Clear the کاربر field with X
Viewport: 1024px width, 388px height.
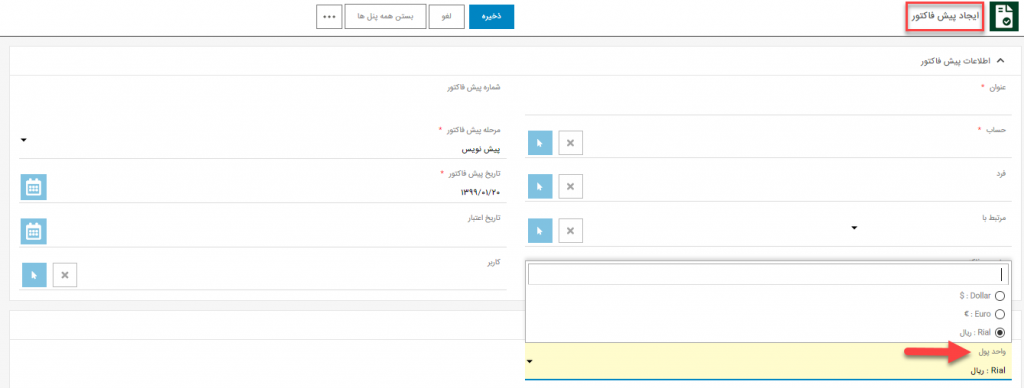(65, 275)
